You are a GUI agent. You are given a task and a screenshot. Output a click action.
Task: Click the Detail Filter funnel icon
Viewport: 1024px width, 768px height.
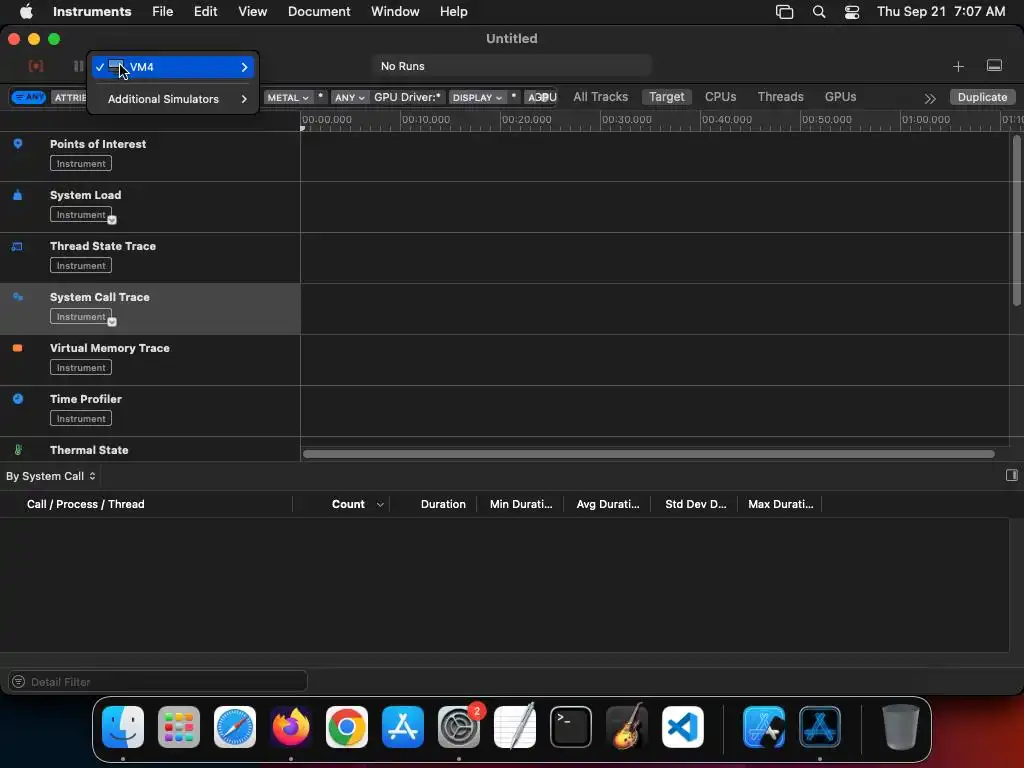(x=18, y=681)
